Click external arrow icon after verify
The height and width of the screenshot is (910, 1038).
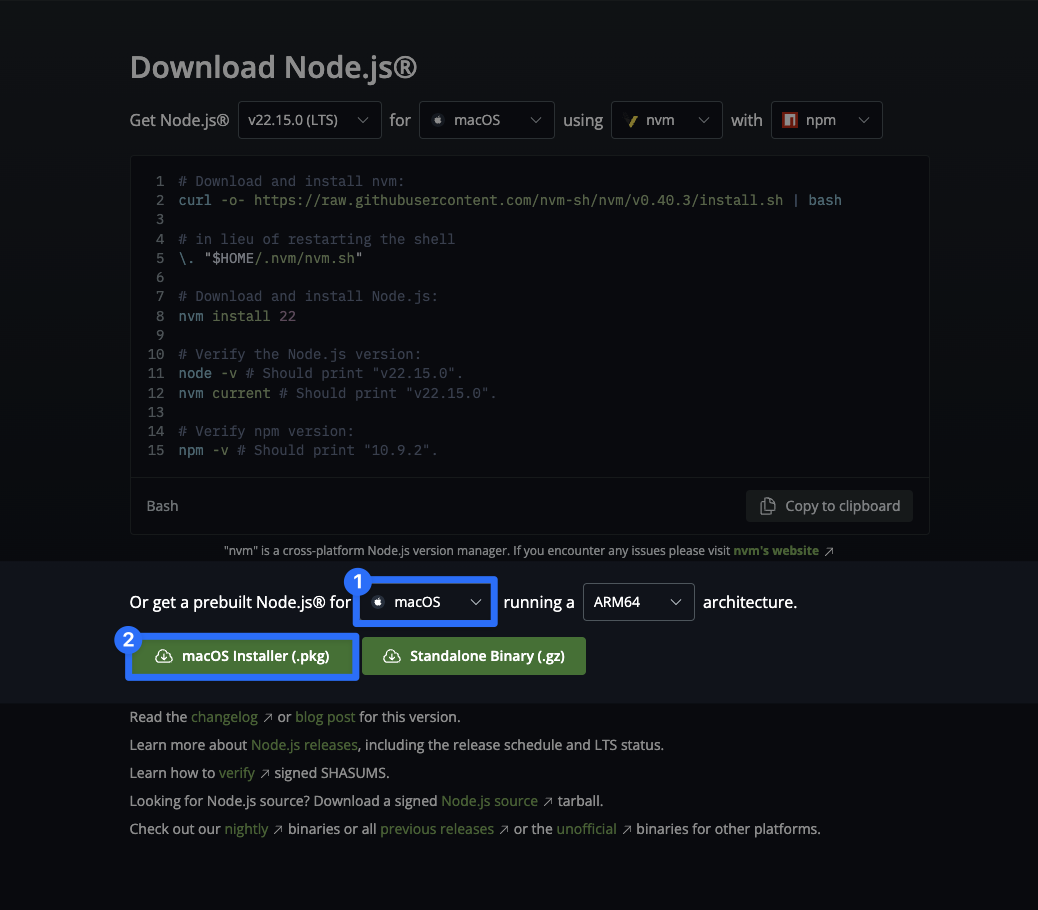(265, 773)
